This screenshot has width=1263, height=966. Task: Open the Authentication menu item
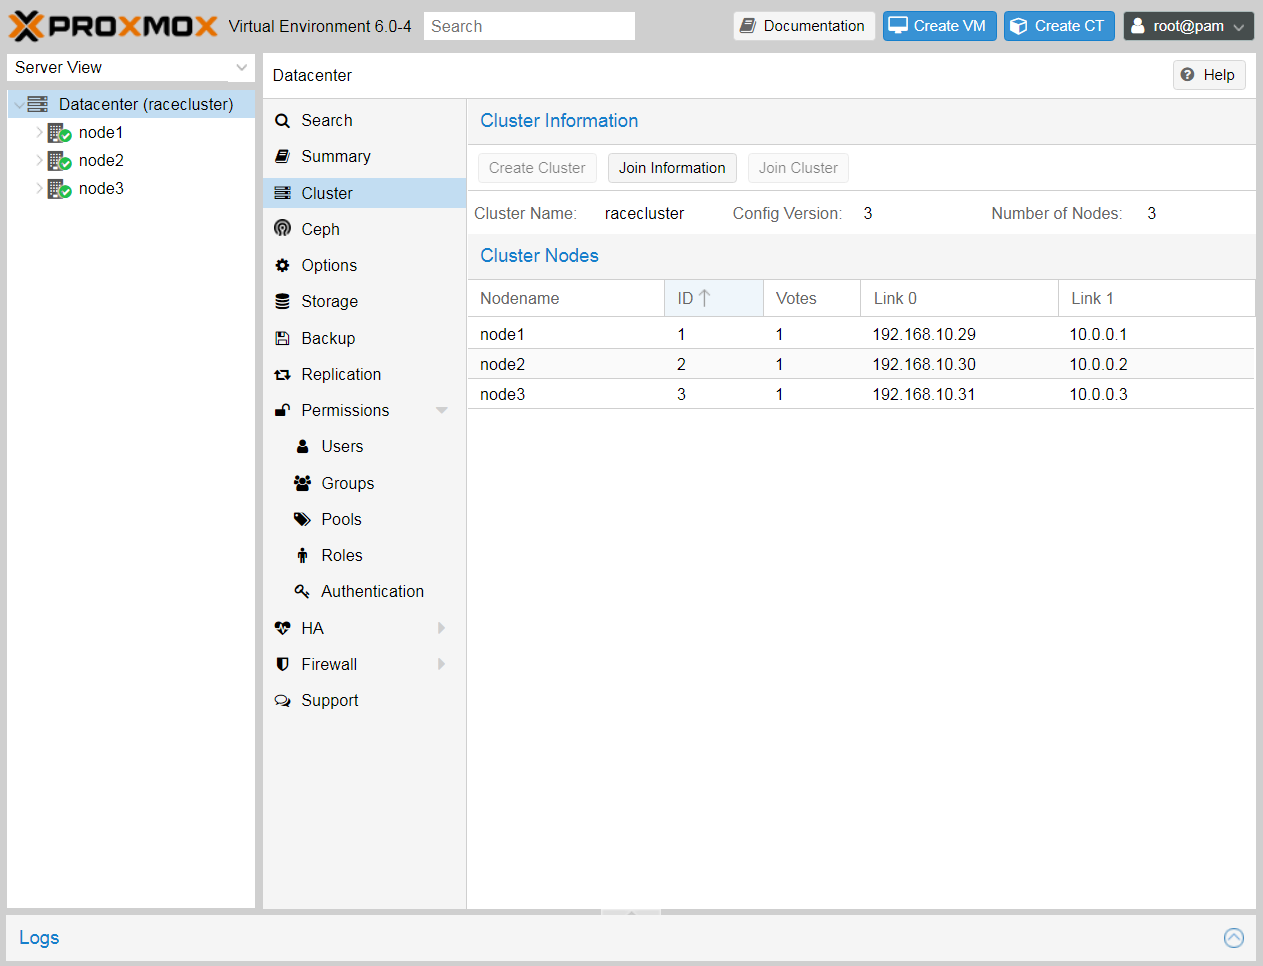coord(365,591)
